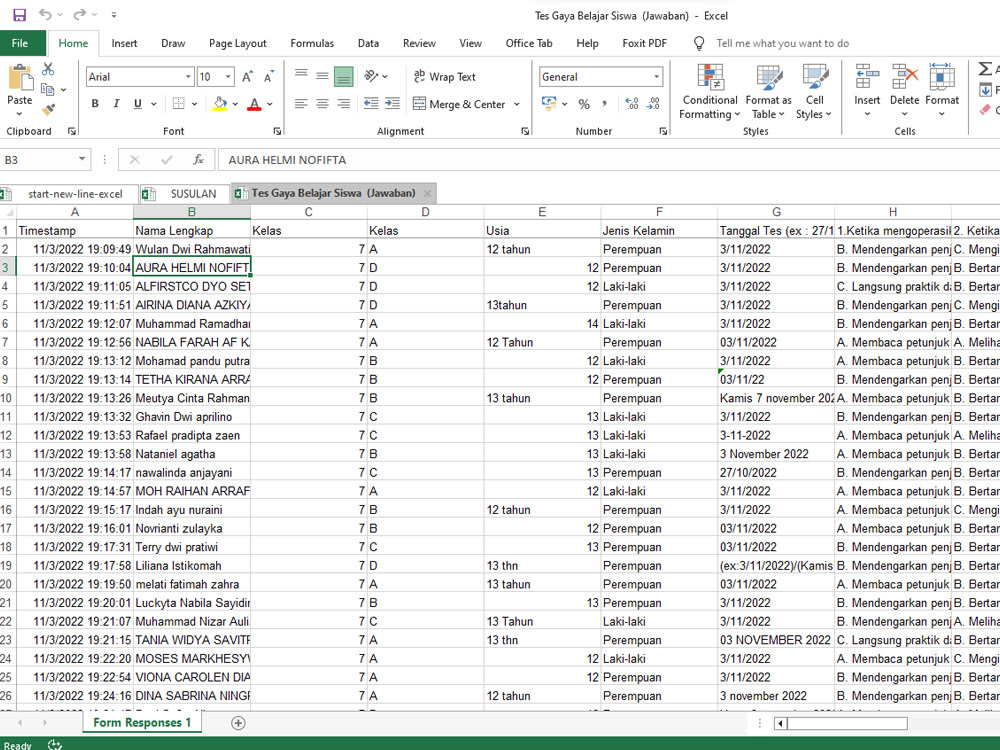Open the General number format dropdown
Viewport: 1000px width, 750px height.
pos(656,77)
